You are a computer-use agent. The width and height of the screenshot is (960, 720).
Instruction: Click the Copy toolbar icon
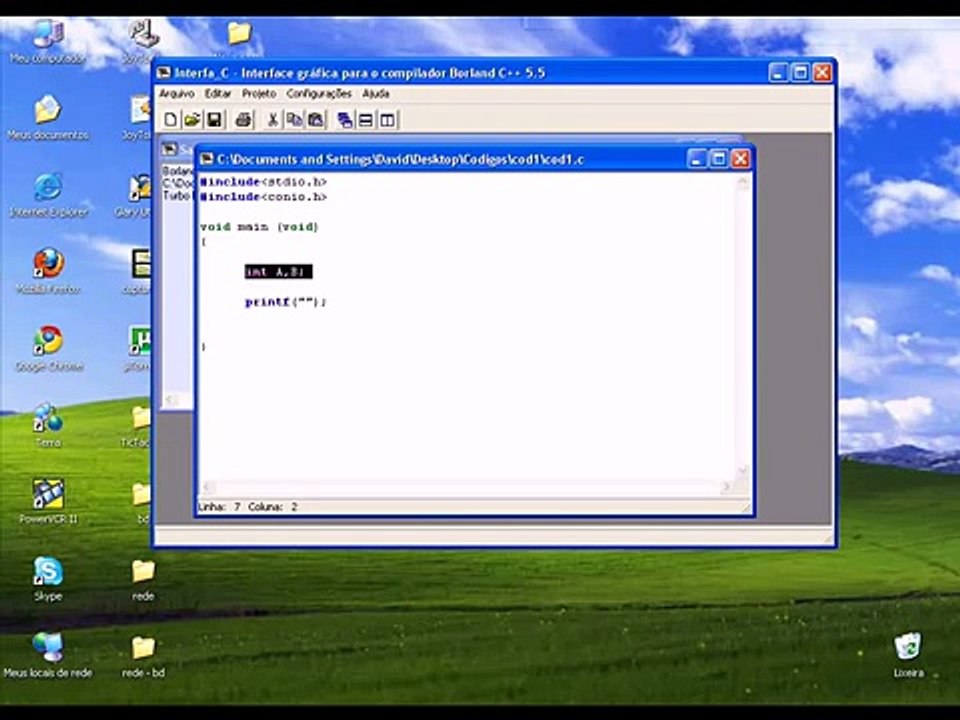pos(294,120)
